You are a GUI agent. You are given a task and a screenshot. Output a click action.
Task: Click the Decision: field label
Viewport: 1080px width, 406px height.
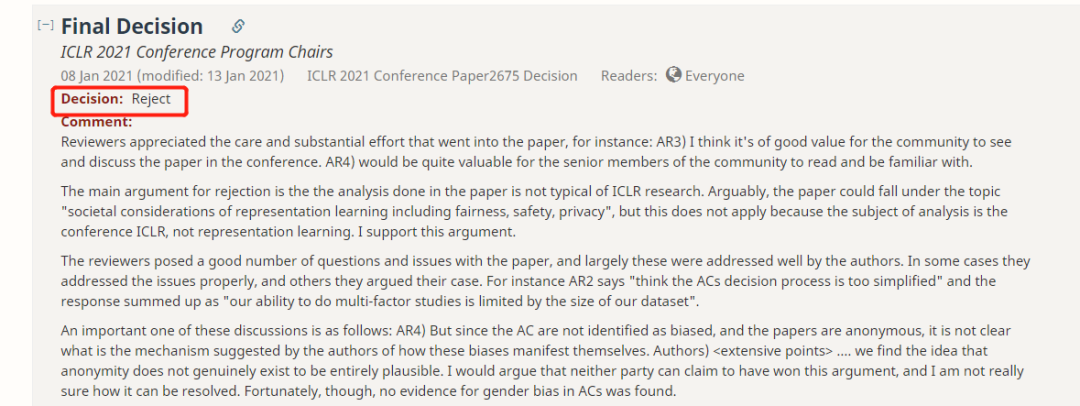92,99
